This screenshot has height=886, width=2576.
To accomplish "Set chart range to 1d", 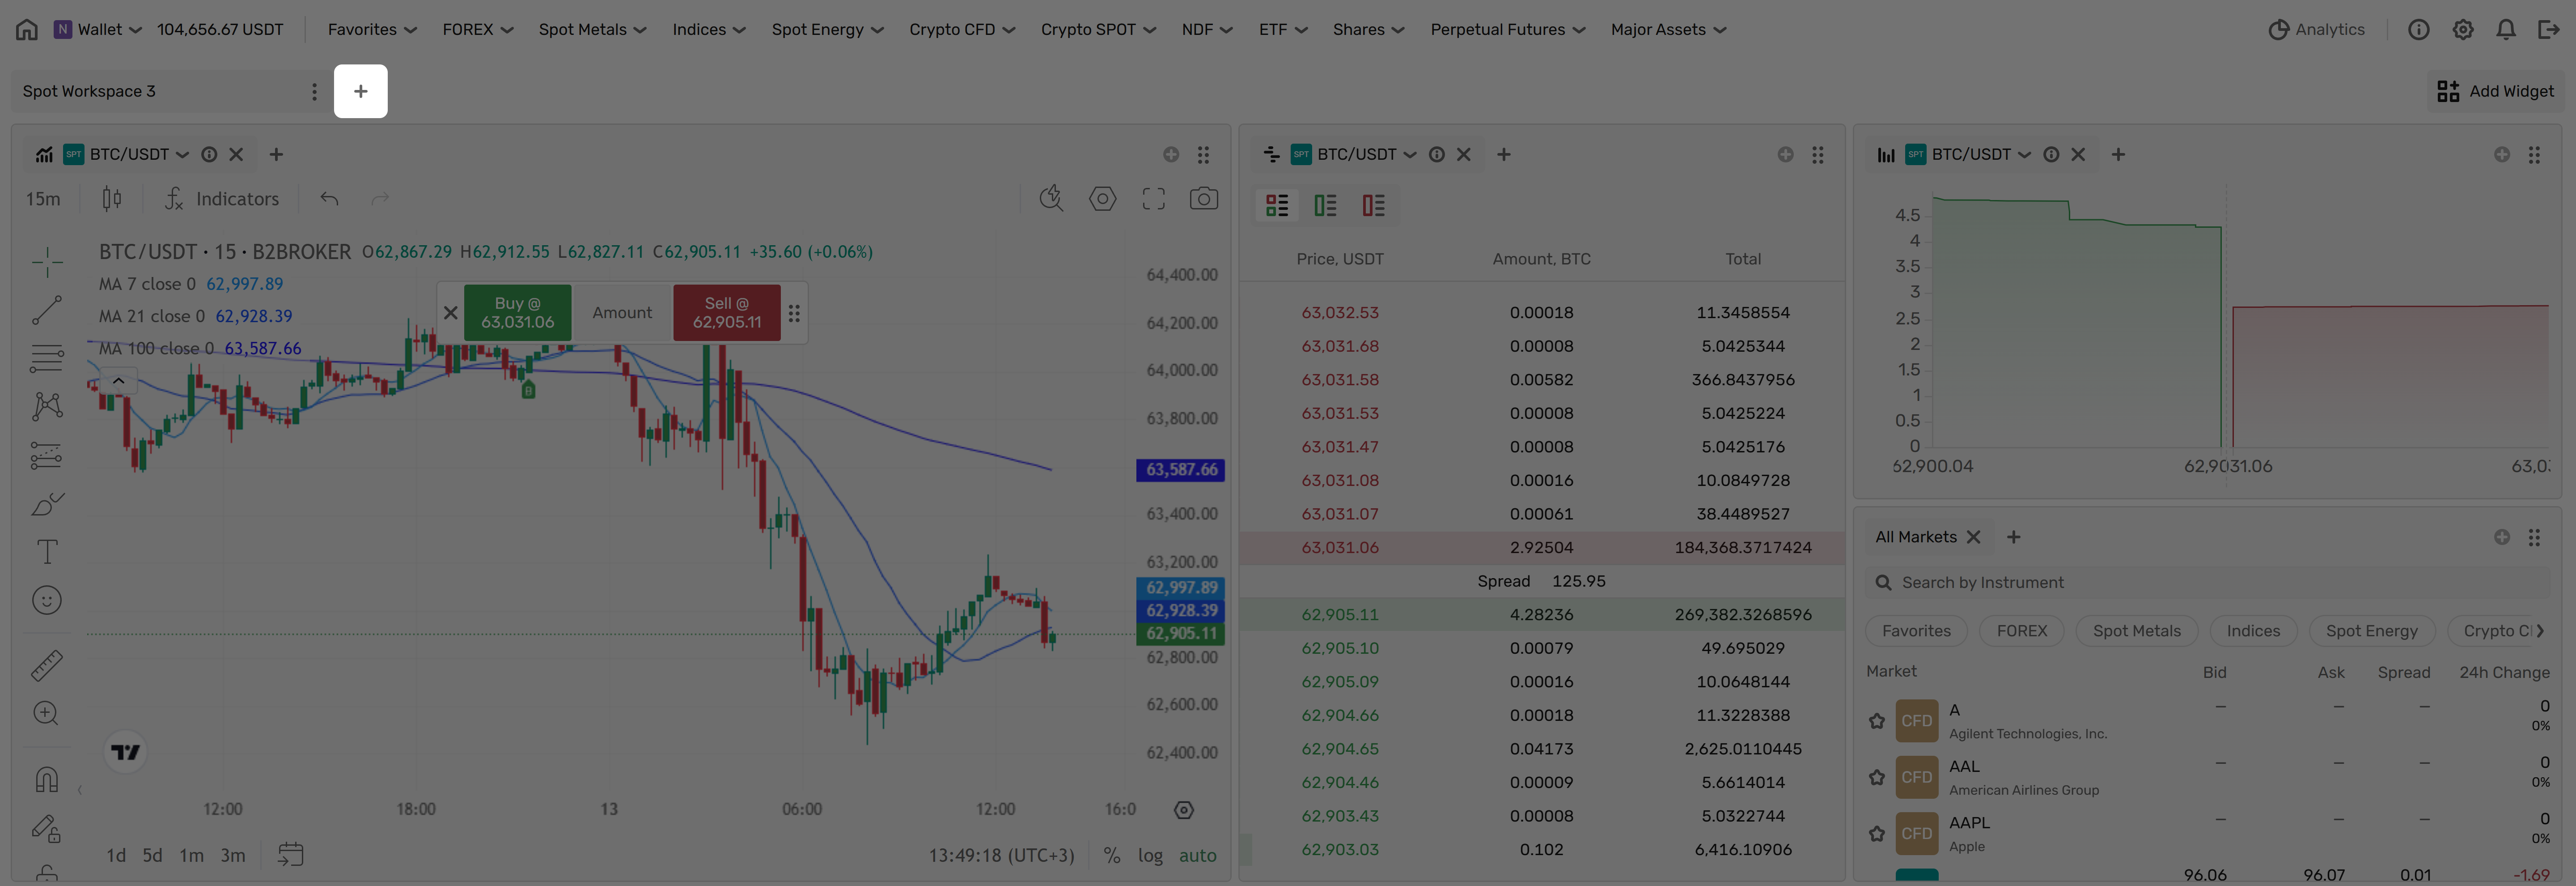I will click(x=116, y=856).
